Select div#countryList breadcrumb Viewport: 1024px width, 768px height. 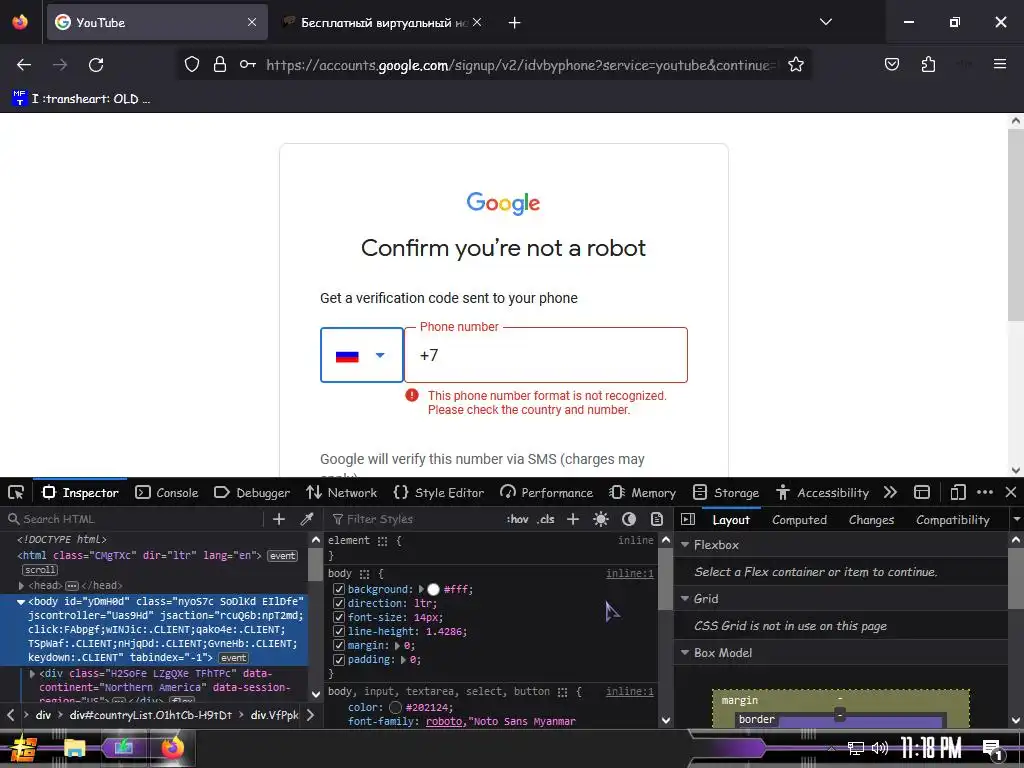coord(151,715)
